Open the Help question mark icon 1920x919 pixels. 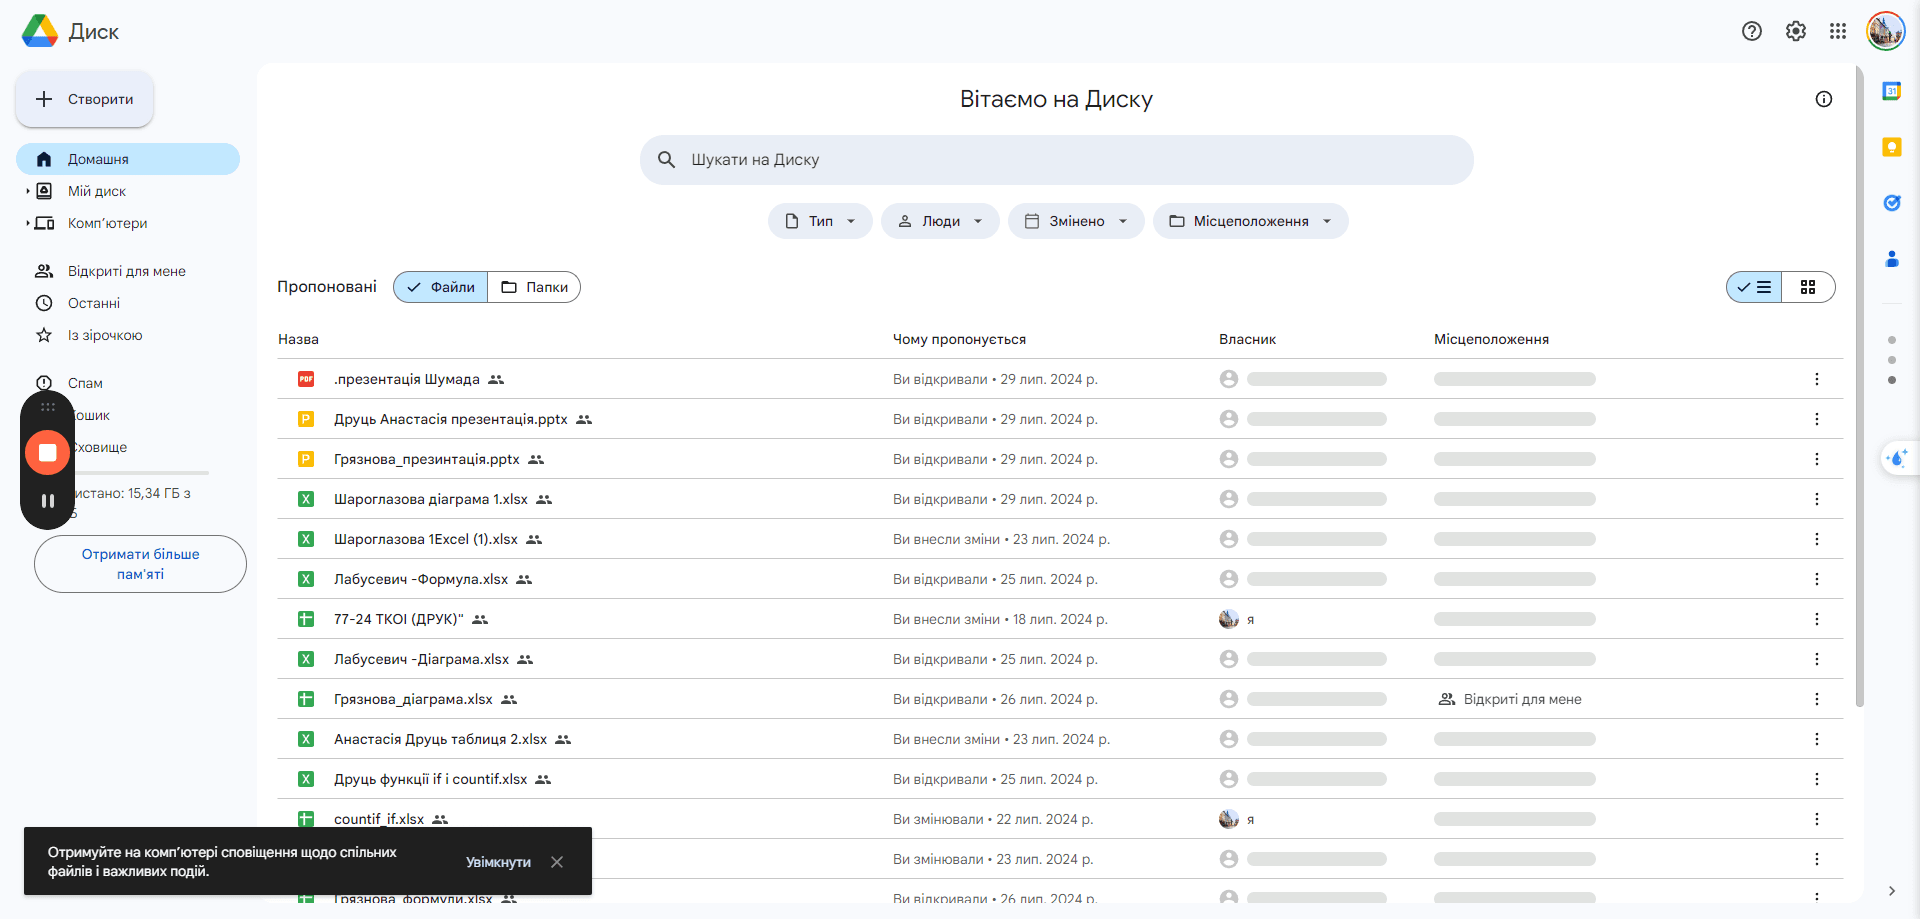[x=1751, y=31]
